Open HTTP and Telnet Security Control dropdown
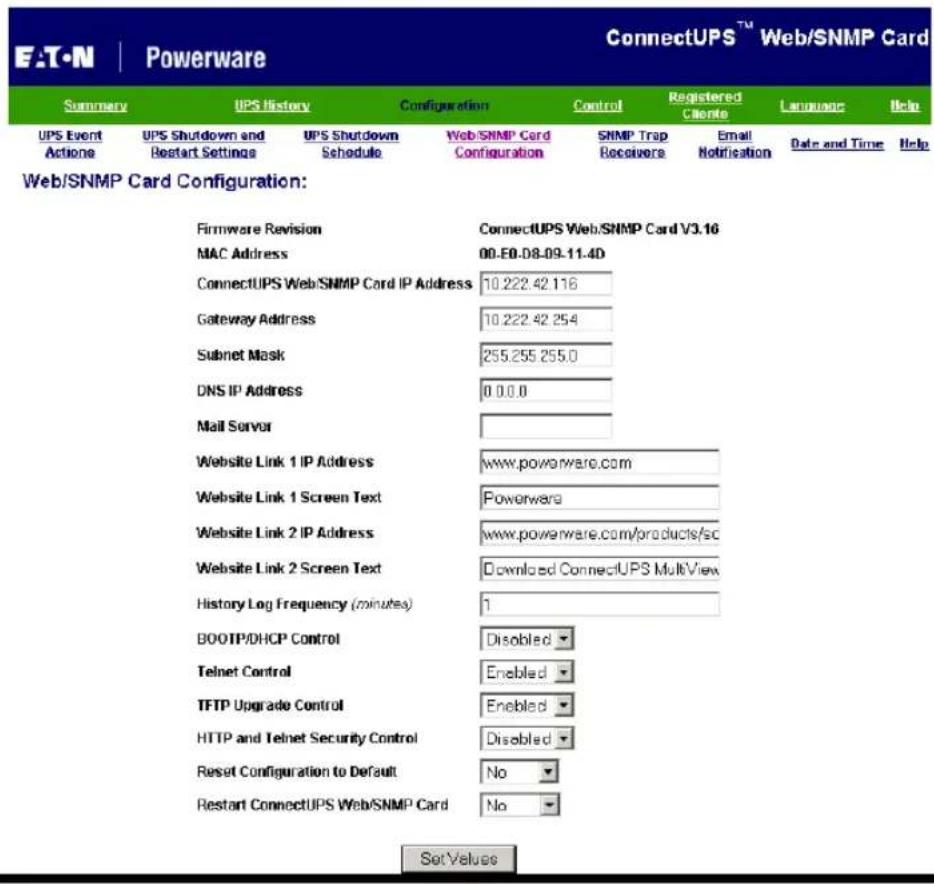 click(x=527, y=739)
